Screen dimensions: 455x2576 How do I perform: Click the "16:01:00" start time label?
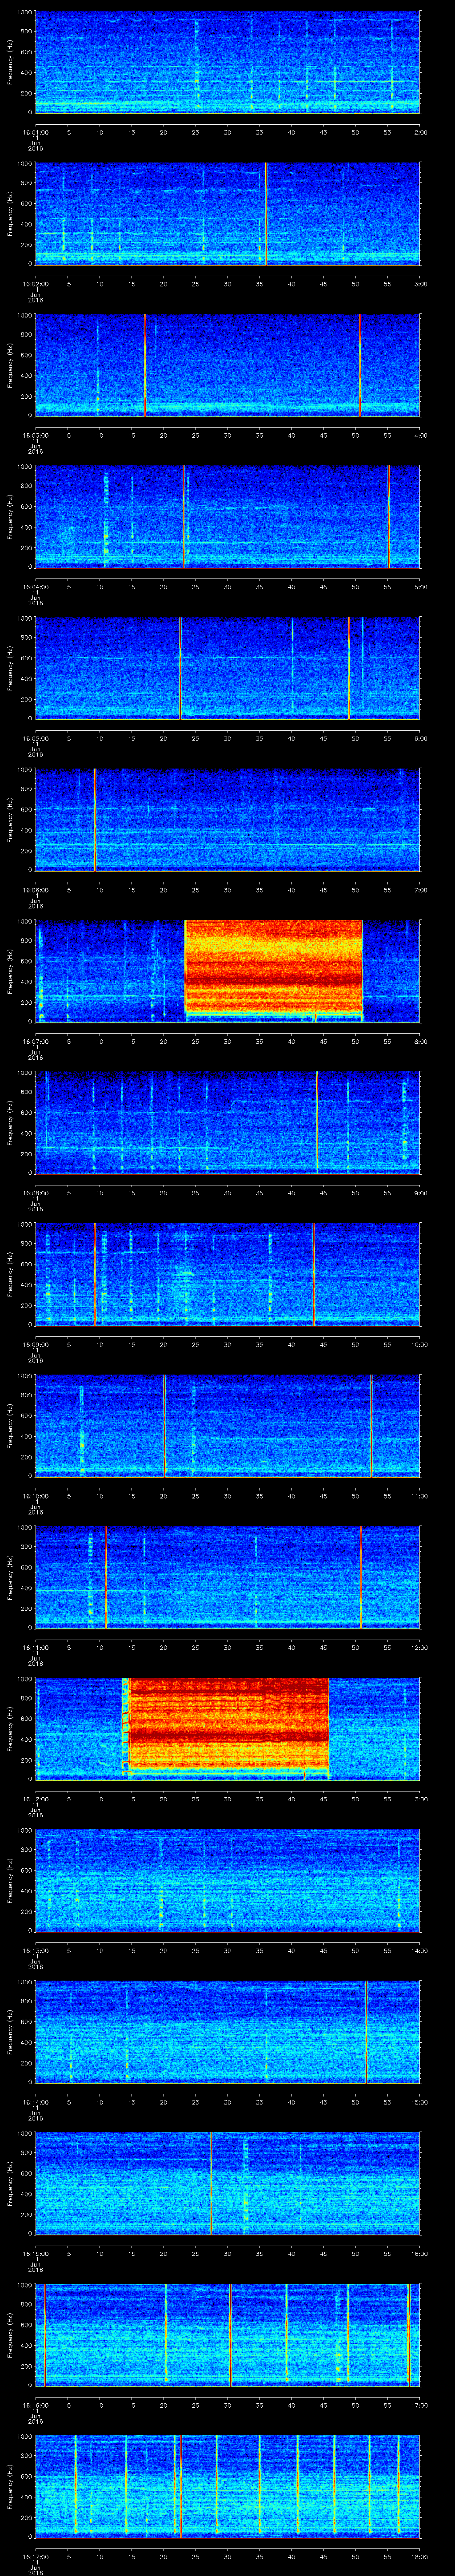pos(35,131)
